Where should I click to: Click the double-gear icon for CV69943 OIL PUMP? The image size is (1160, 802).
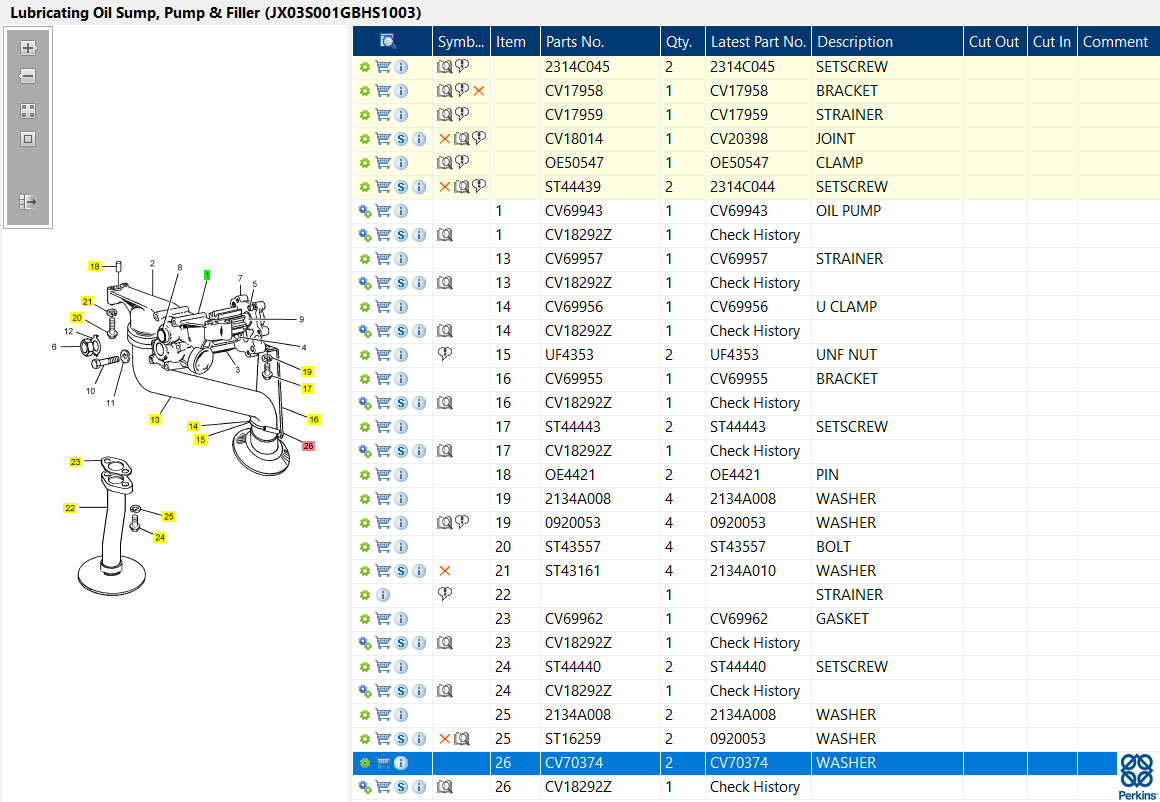click(365, 211)
